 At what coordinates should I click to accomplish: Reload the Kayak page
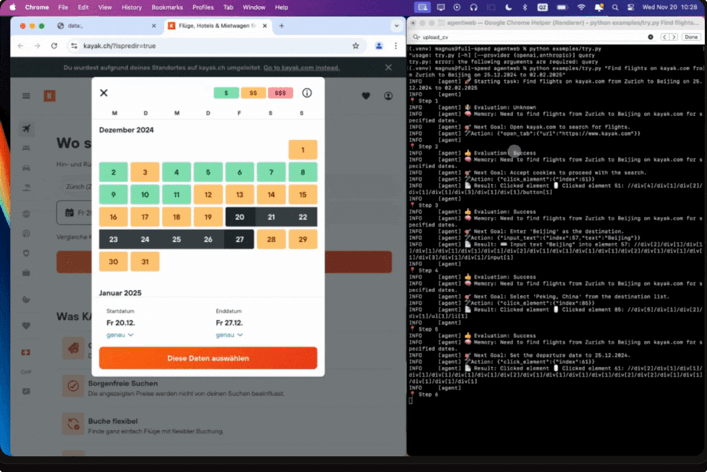click(54, 46)
